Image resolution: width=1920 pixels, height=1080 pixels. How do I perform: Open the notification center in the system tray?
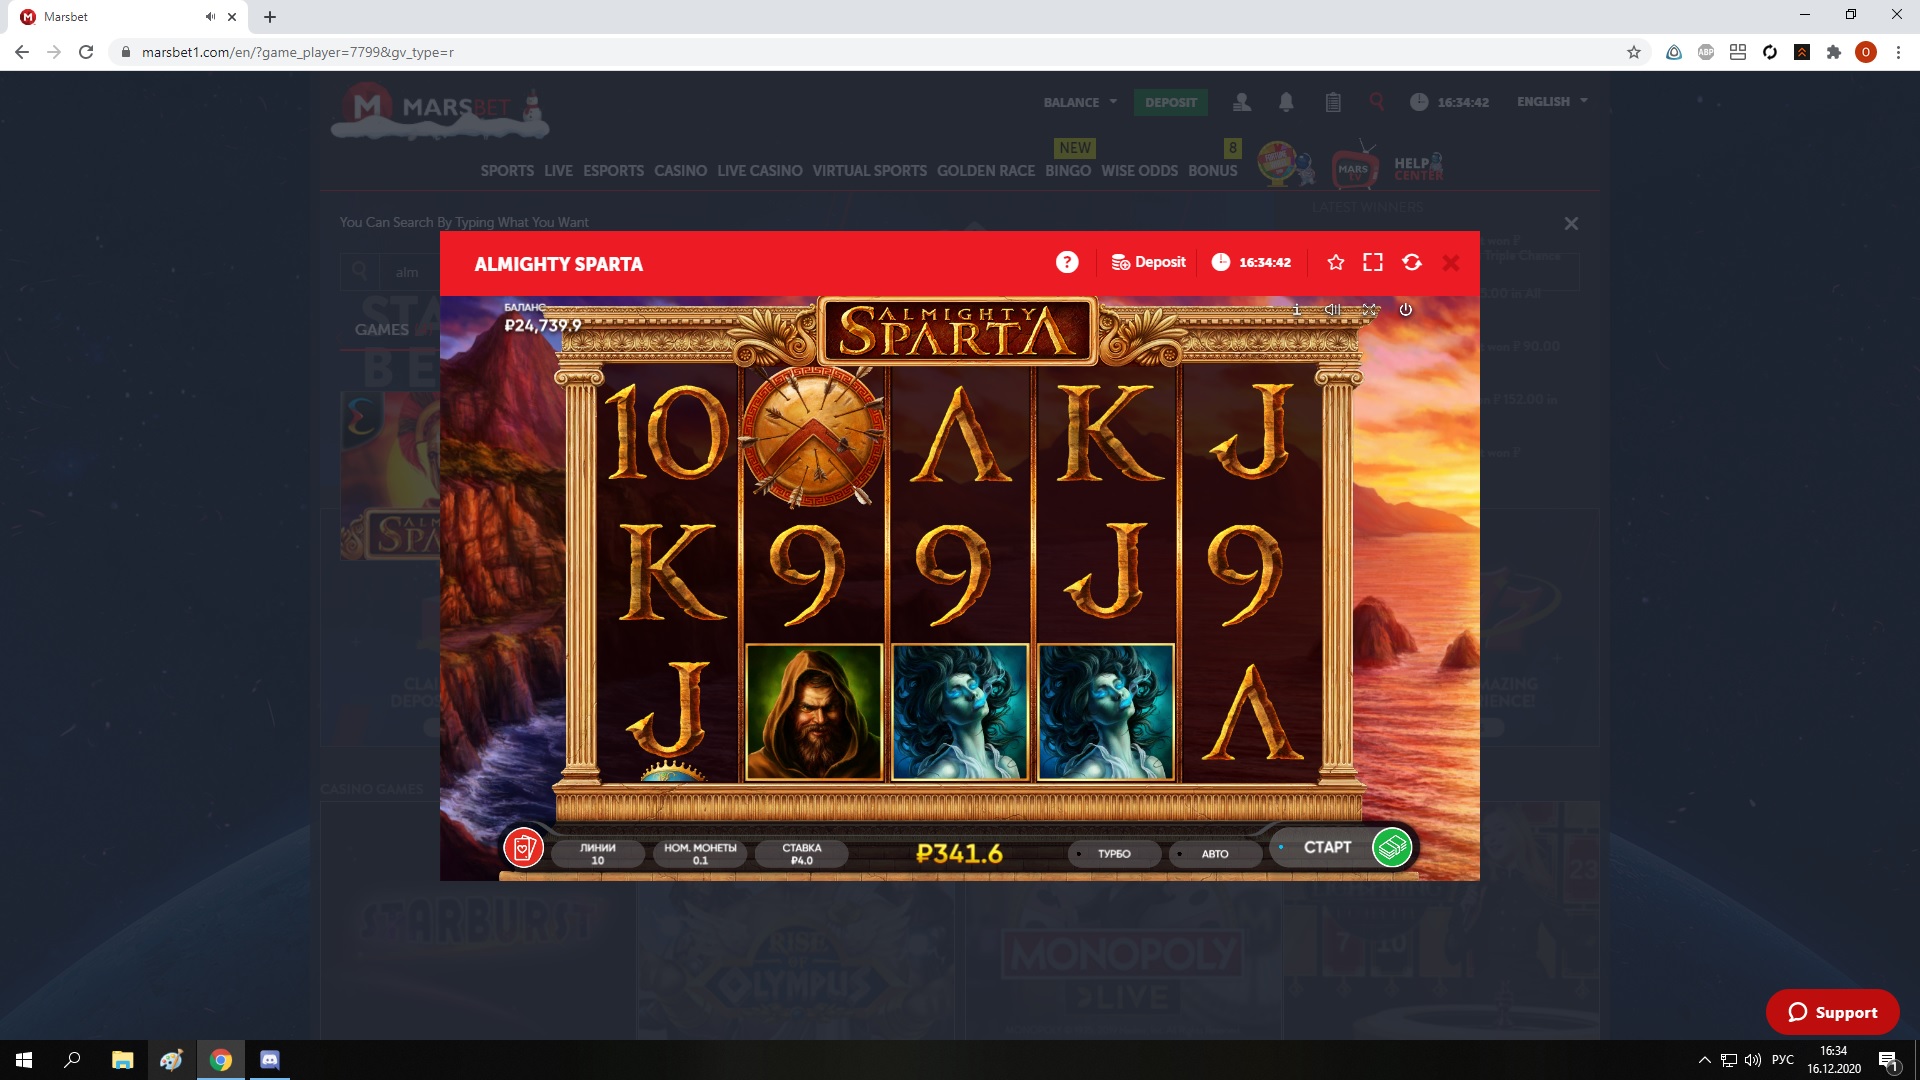(x=1888, y=1061)
